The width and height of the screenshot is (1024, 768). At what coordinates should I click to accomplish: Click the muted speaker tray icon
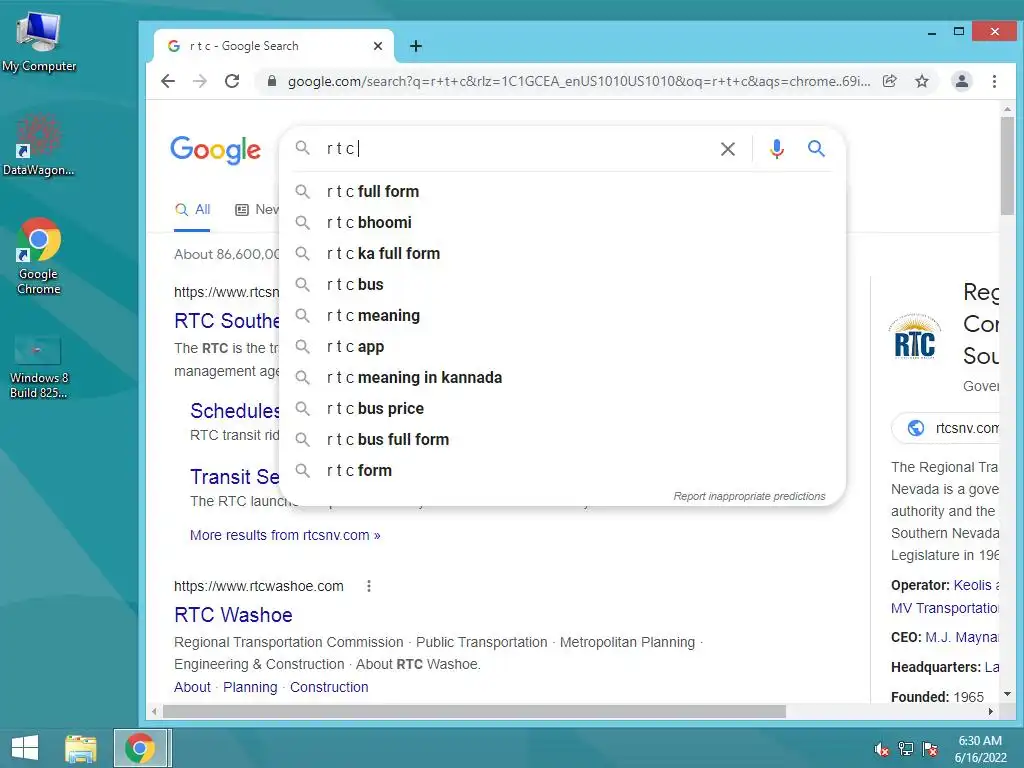point(881,749)
